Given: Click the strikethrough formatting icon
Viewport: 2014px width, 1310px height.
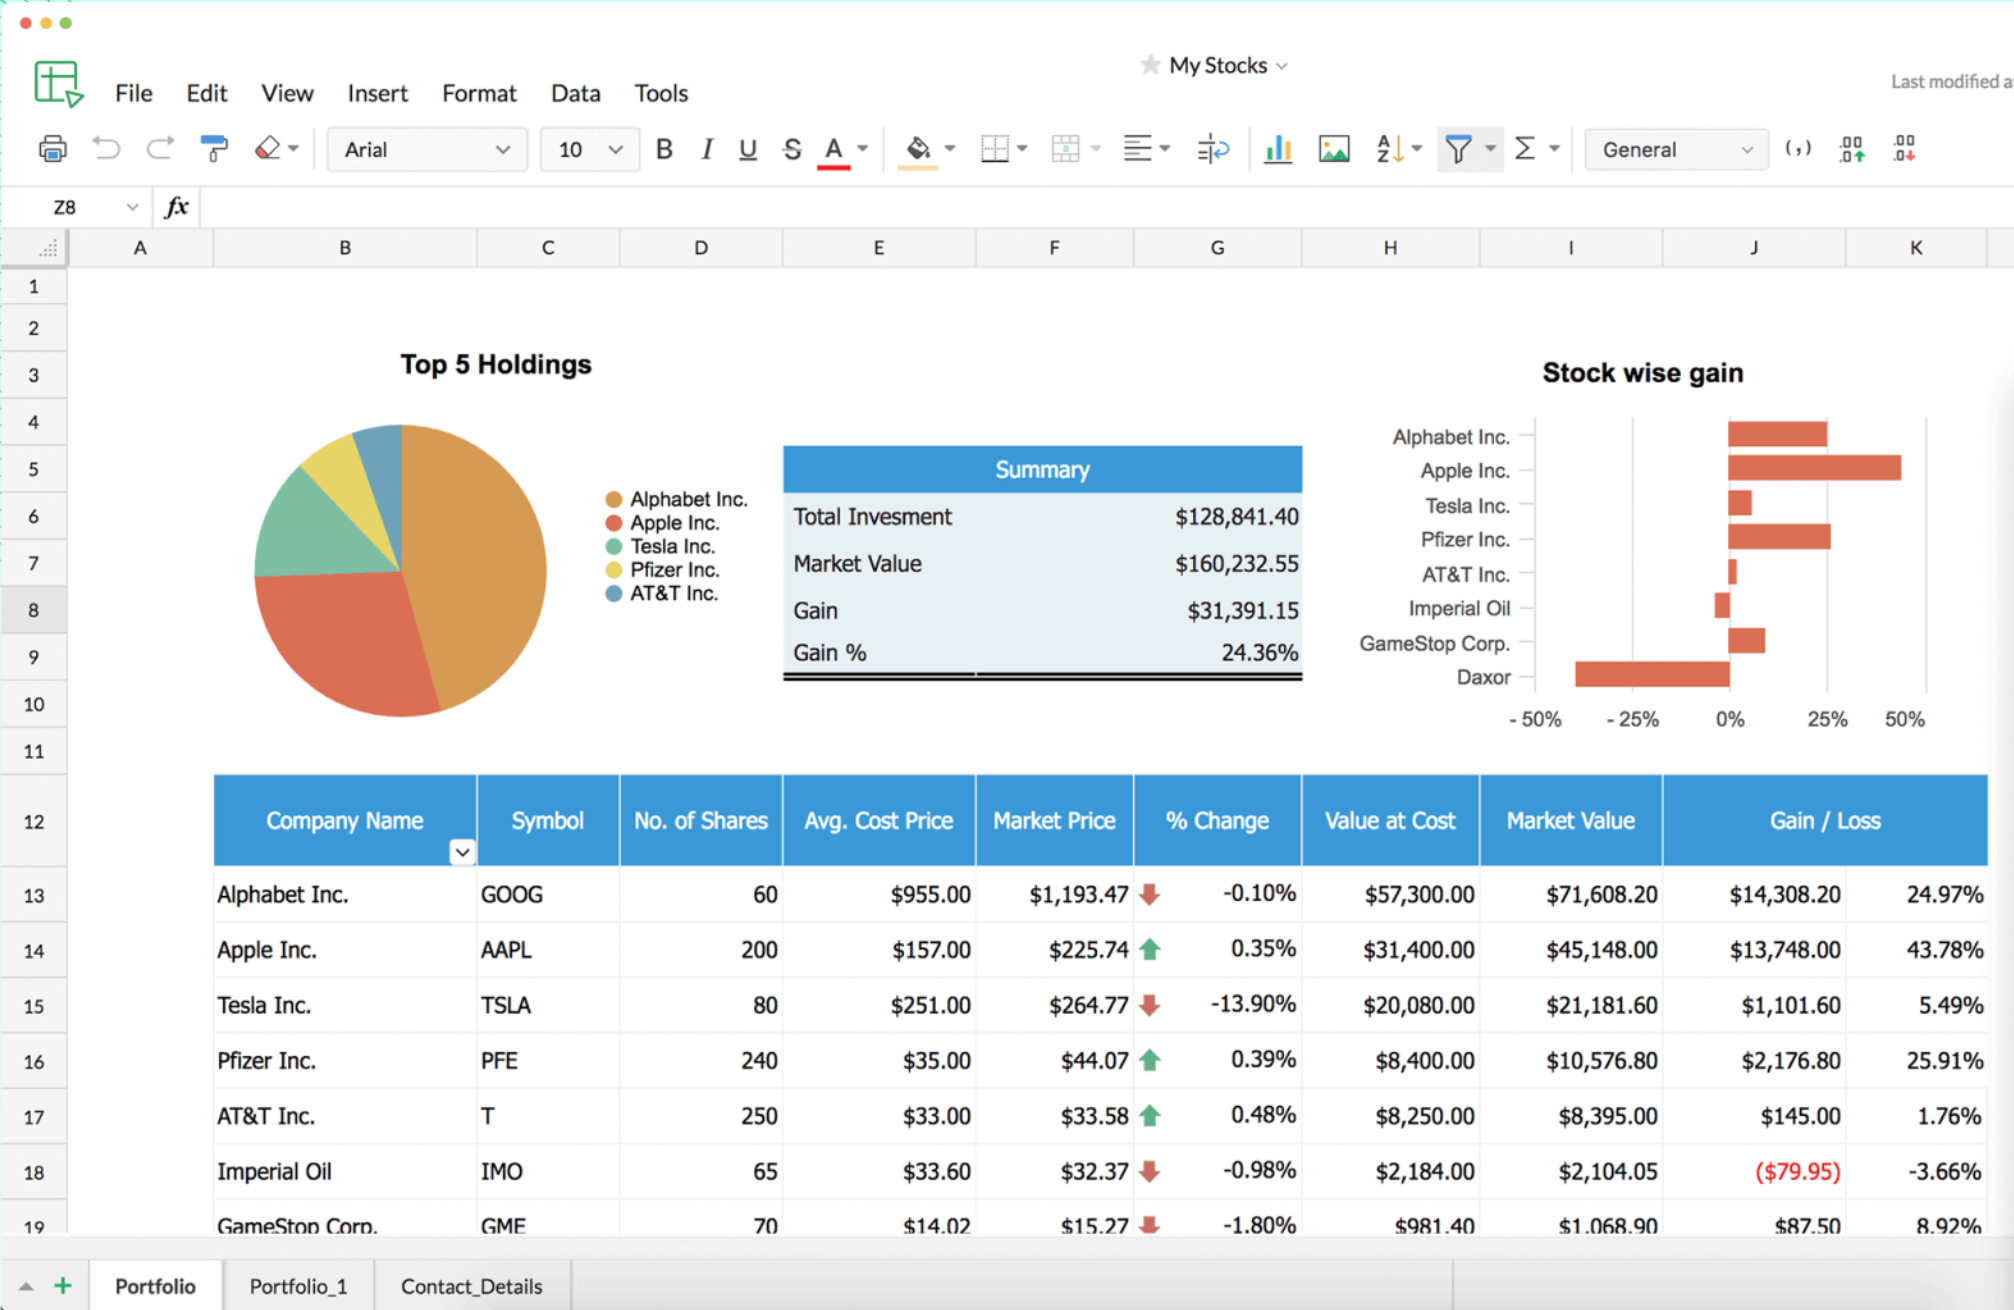Looking at the screenshot, I should point(788,148).
